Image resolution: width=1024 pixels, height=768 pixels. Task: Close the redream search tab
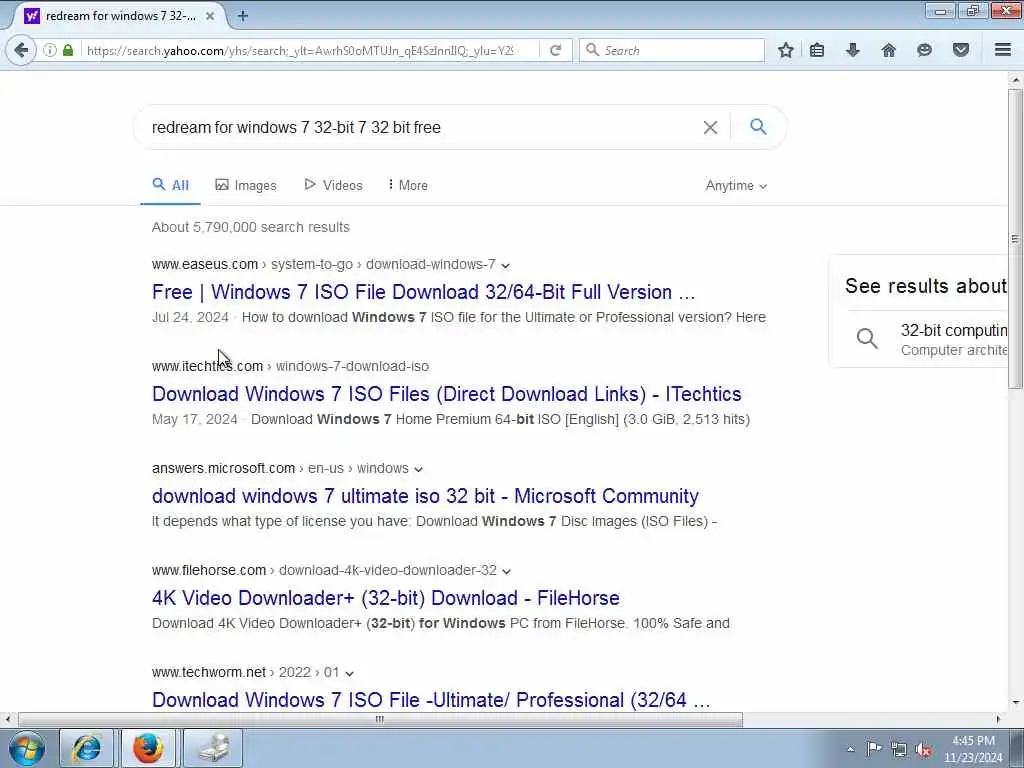[210, 16]
